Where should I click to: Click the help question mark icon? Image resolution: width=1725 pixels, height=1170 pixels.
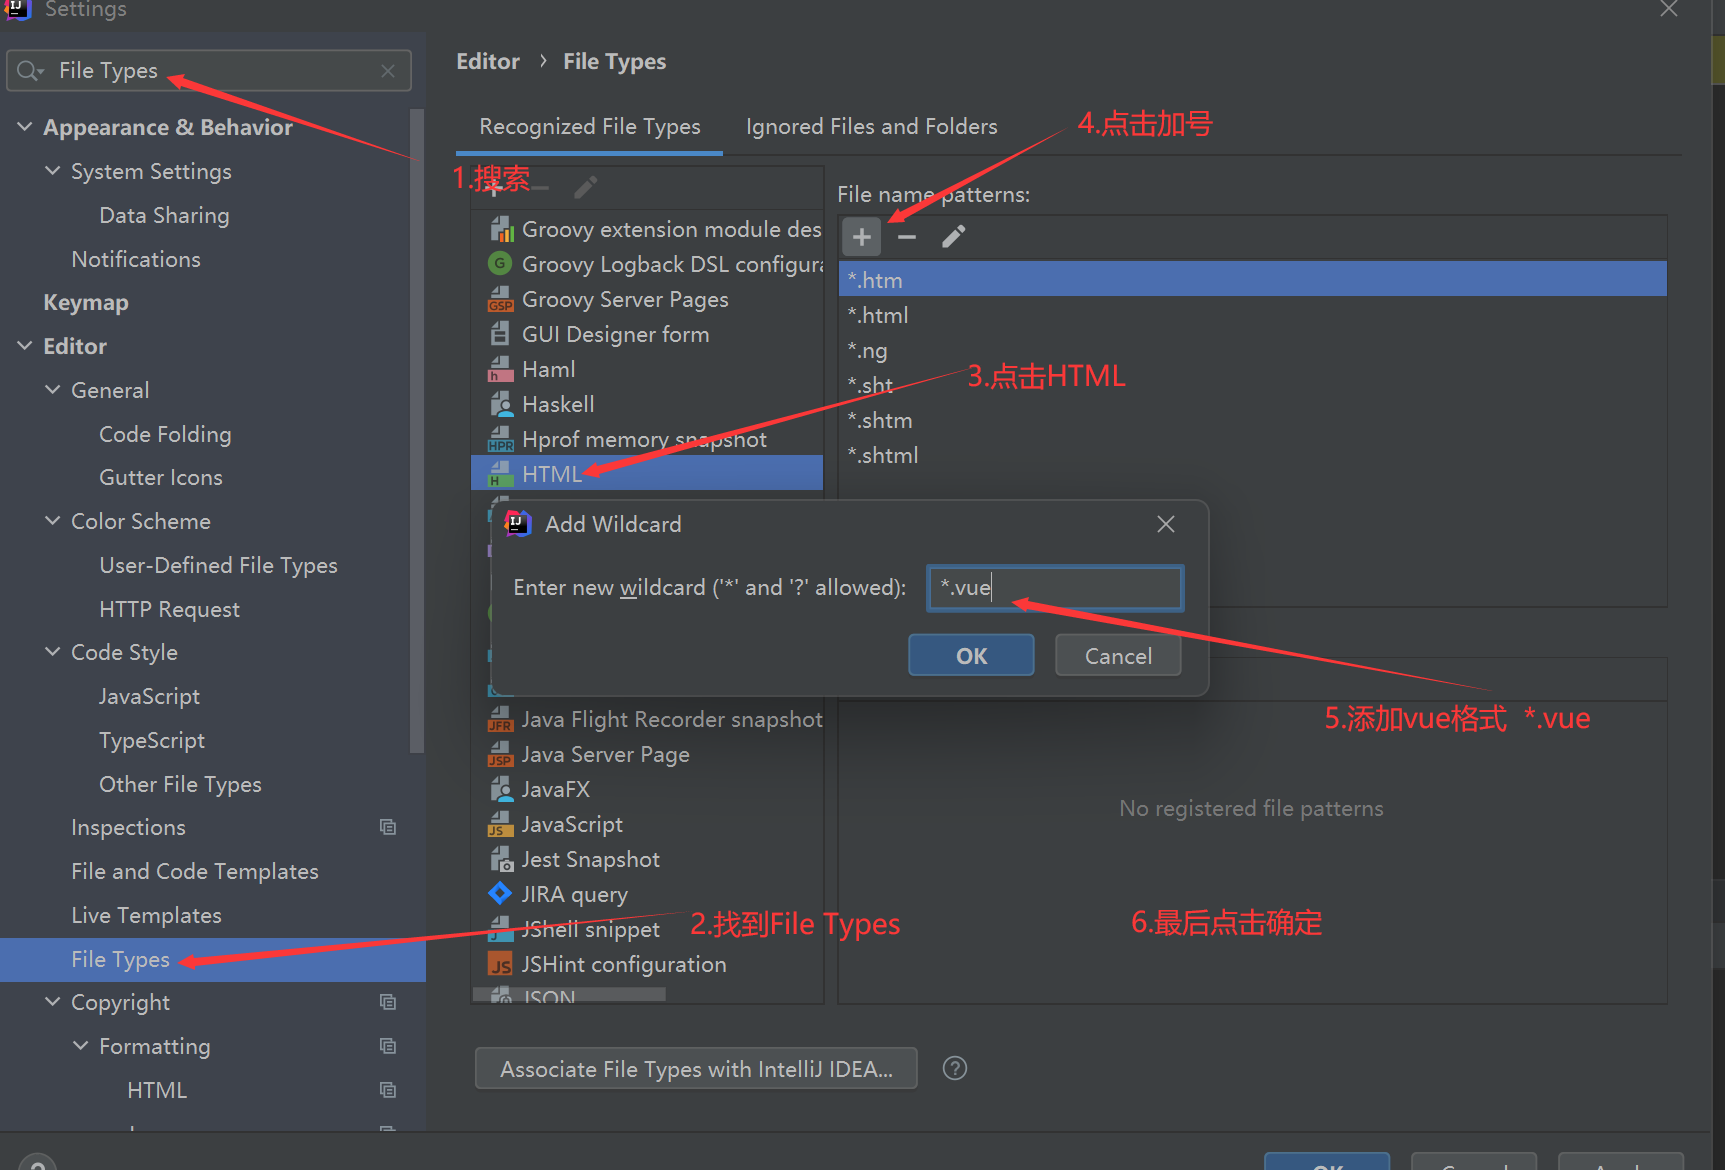tap(955, 1068)
